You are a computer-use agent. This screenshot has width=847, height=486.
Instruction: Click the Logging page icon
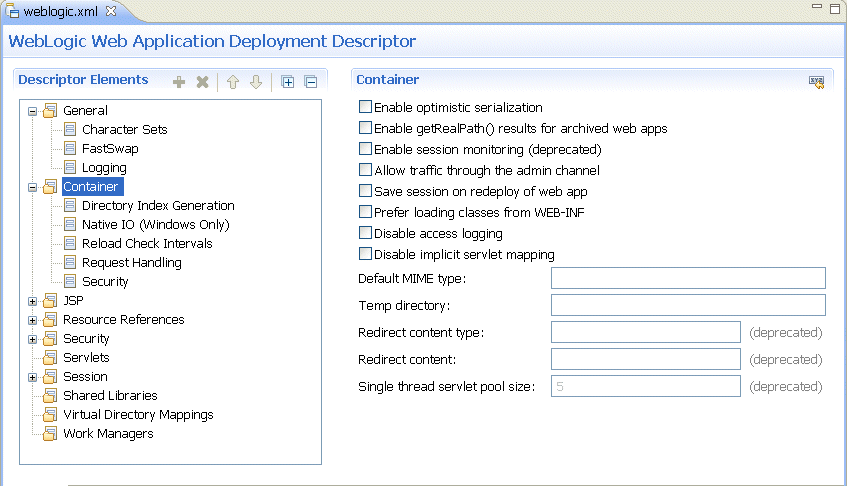point(70,167)
